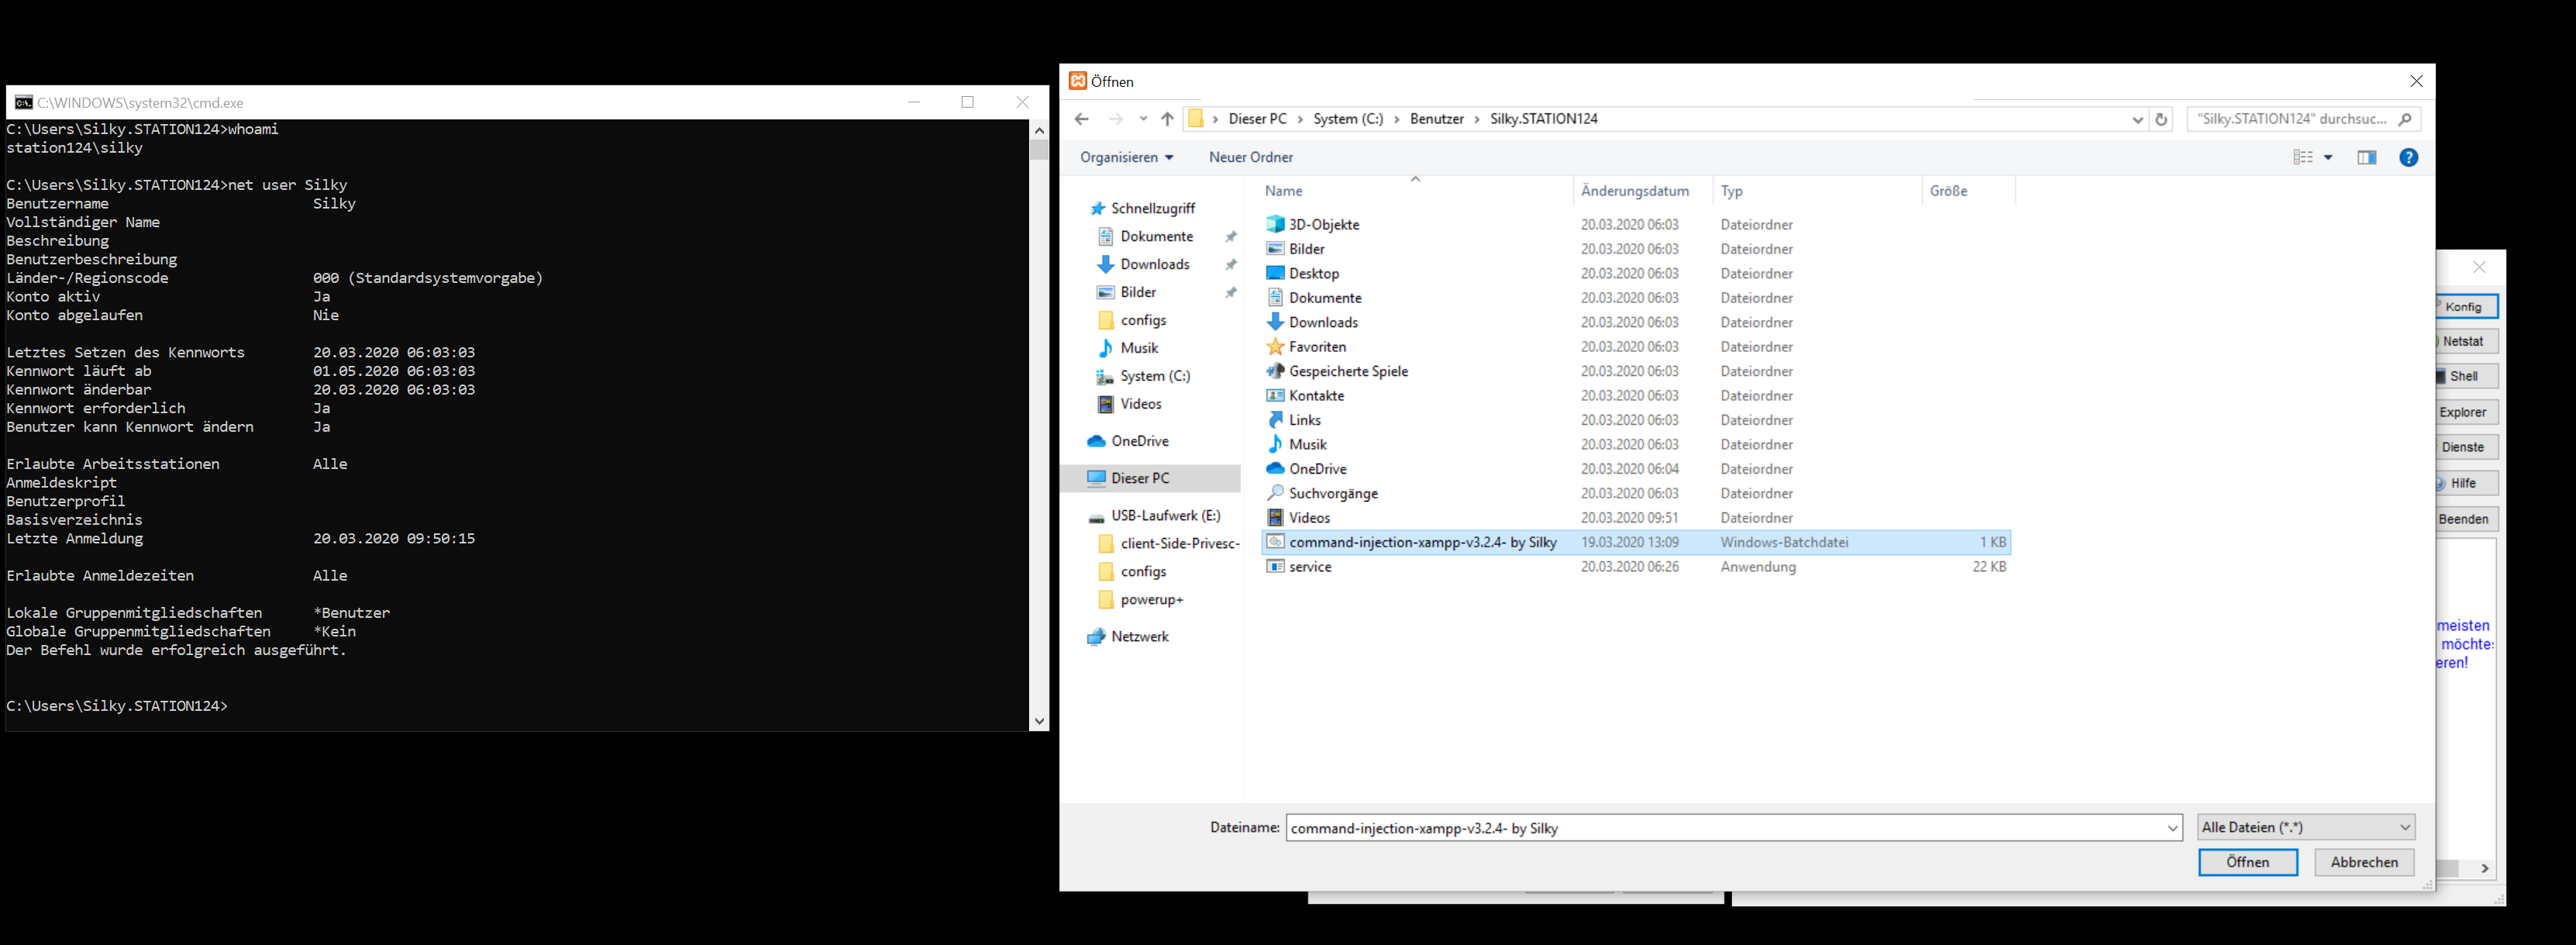
Task: Click OneDrive in navigation pane
Action: [1139, 441]
